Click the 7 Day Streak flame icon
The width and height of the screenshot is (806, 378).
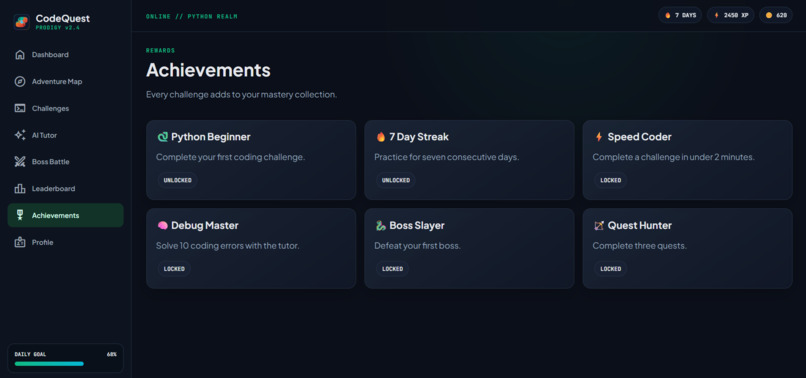[x=381, y=137]
